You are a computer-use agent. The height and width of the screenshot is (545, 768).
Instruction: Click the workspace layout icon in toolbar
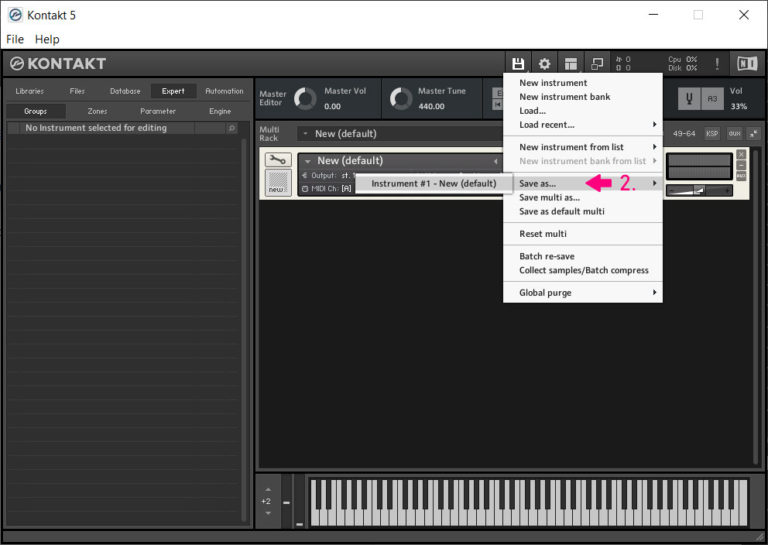[x=570, y=63]
